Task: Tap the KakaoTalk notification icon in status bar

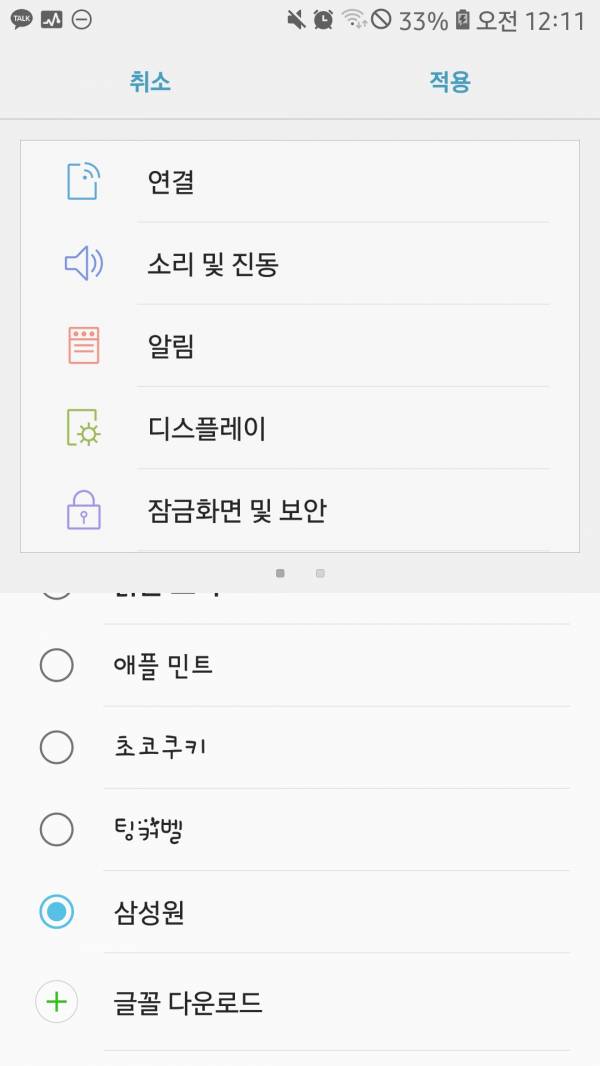Action: click(x=21, y=20)
